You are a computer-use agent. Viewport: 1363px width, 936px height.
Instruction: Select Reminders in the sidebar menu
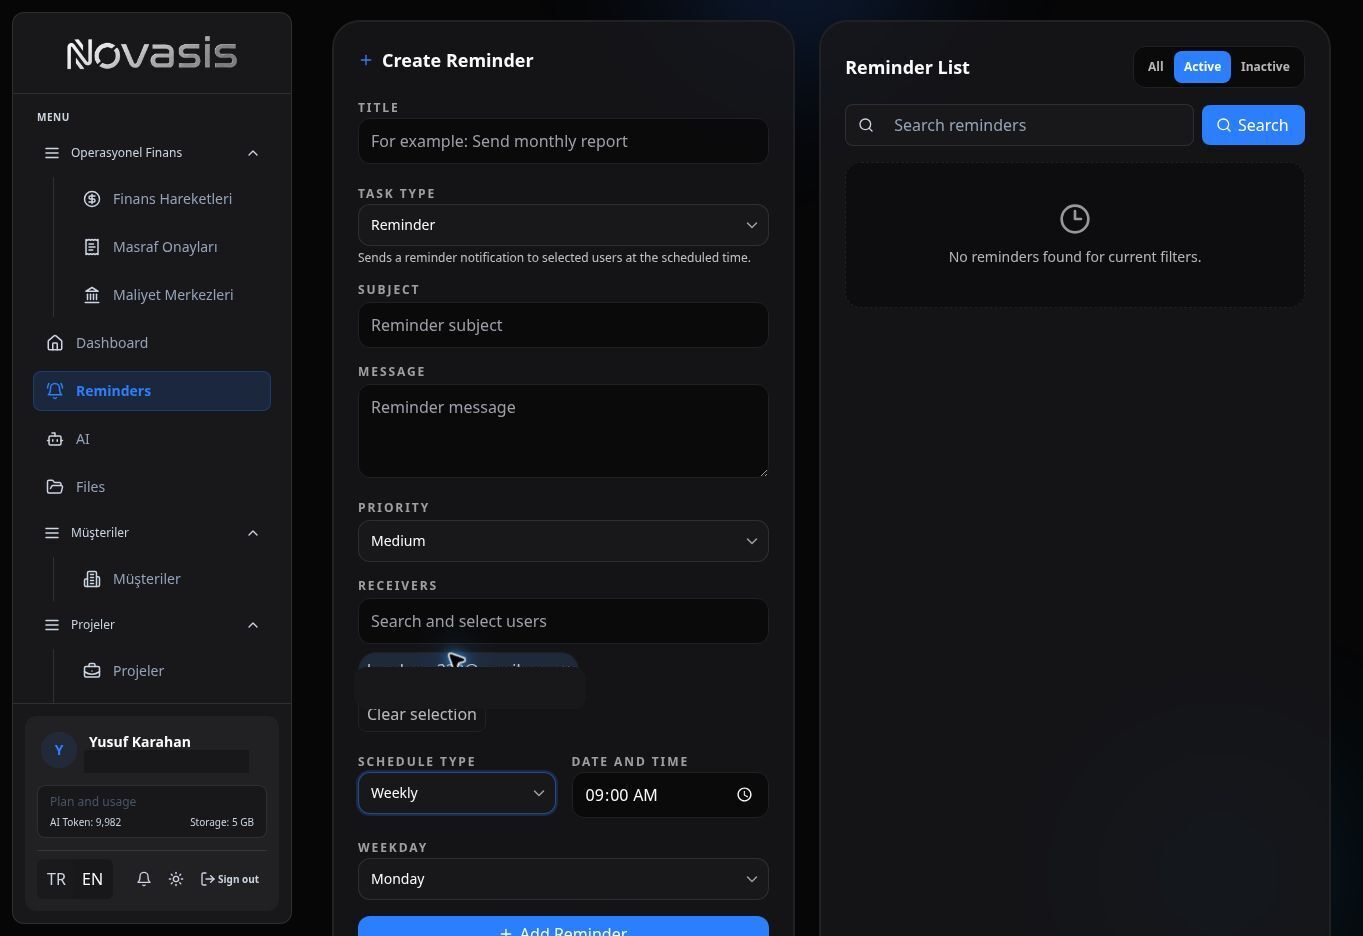(152, 391)
